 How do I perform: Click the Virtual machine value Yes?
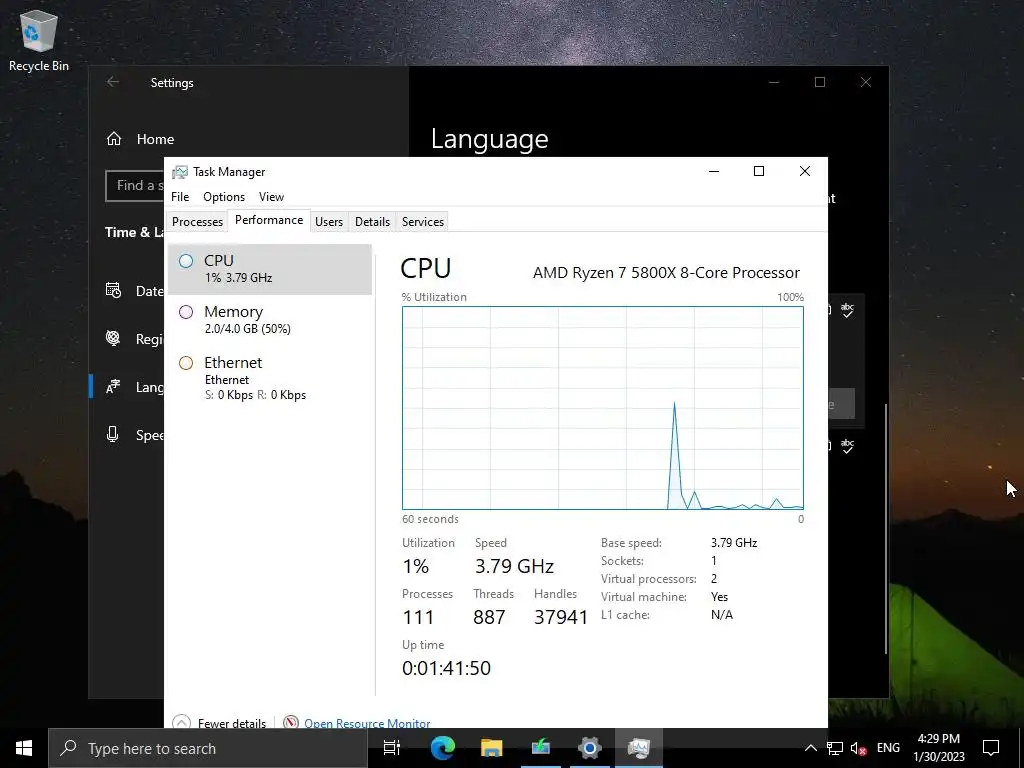point(719,597)
